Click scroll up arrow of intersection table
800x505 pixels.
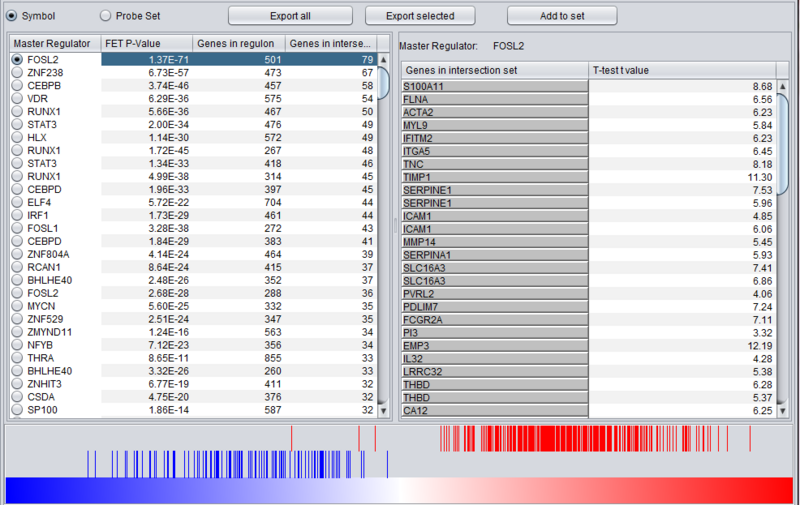tap(783, 86)
